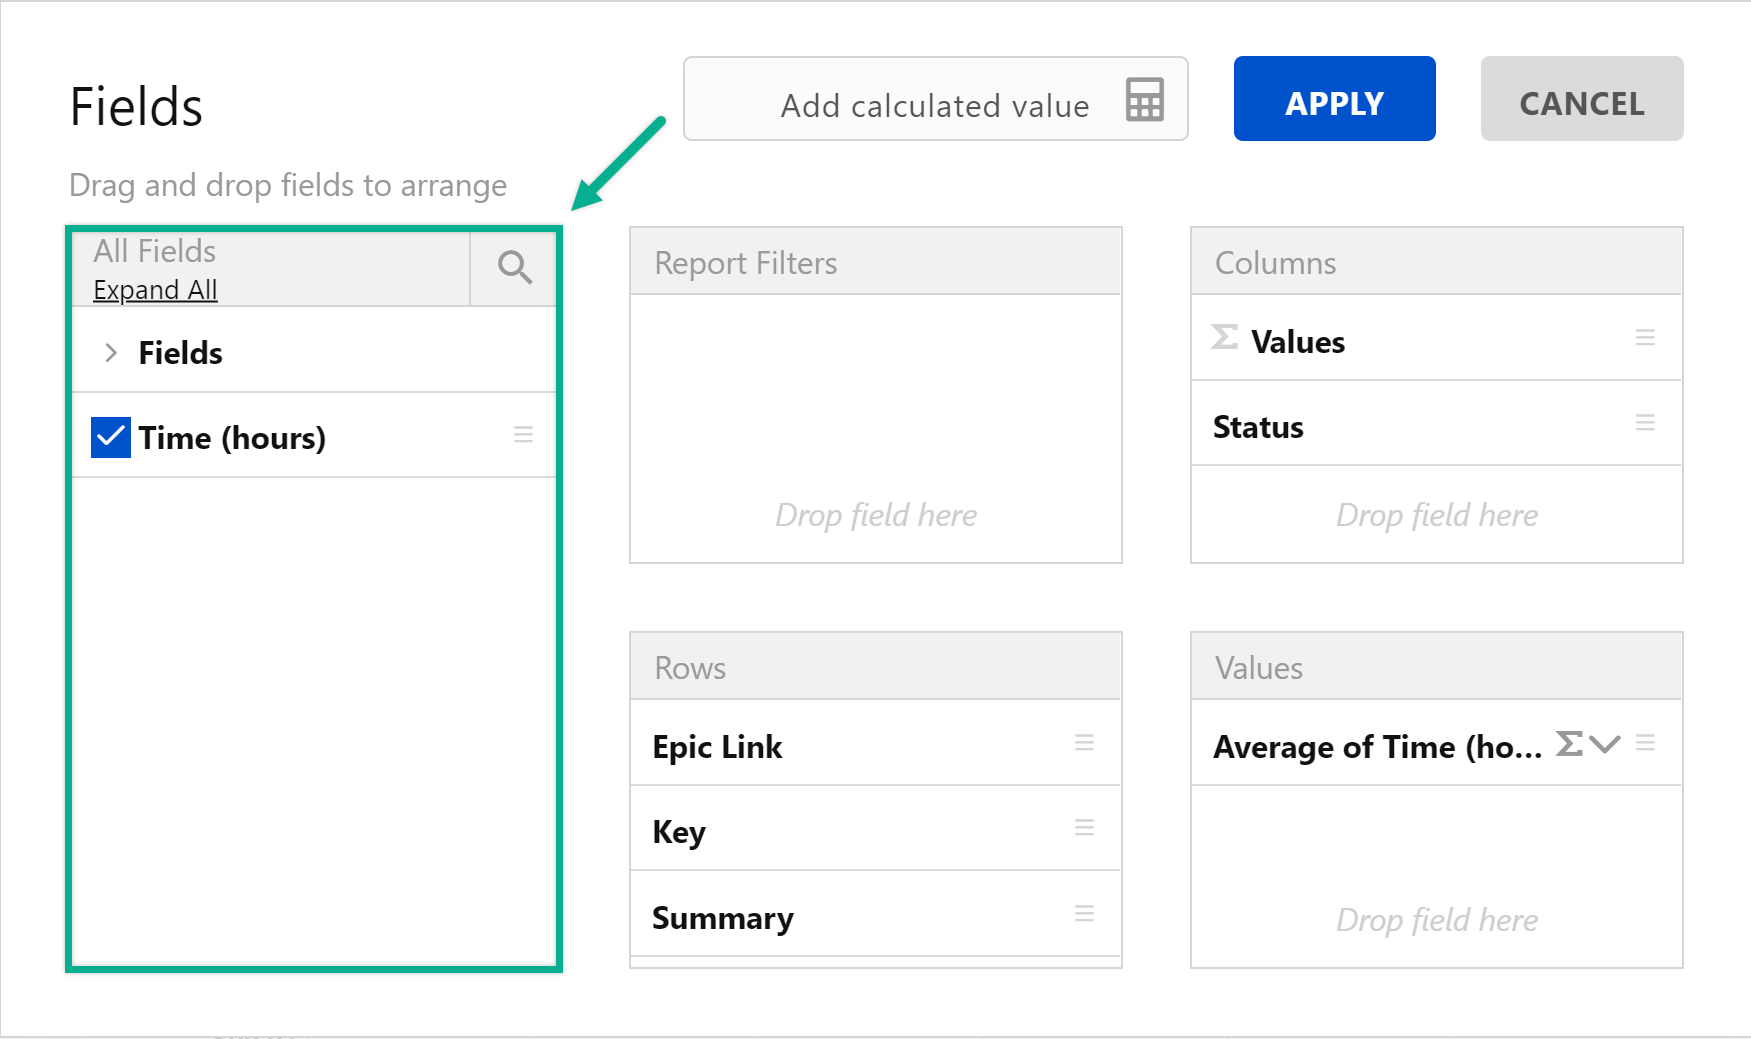Image resolution: width=1751 pixels, height=1039 pixels.
Task: Click the sigma icon next to Values column
Action: pos(1224,338)
